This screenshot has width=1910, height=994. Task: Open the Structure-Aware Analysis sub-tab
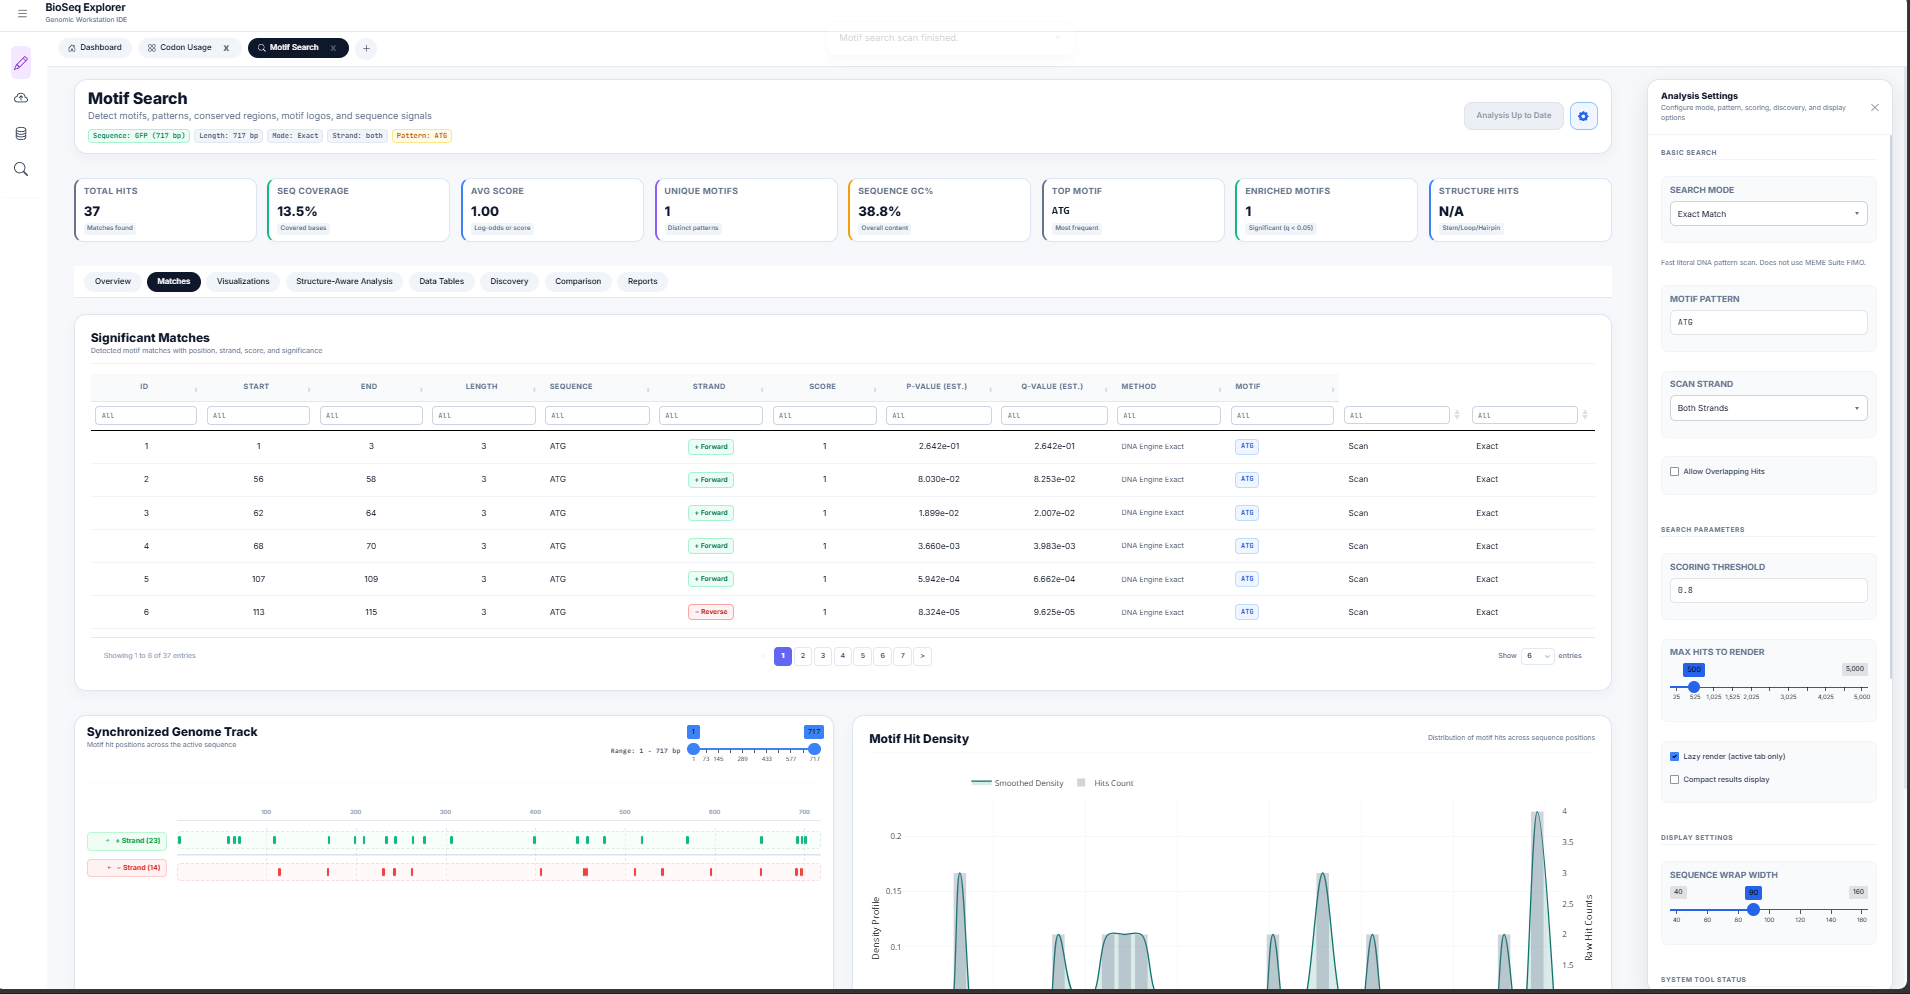tap(344, 282)
